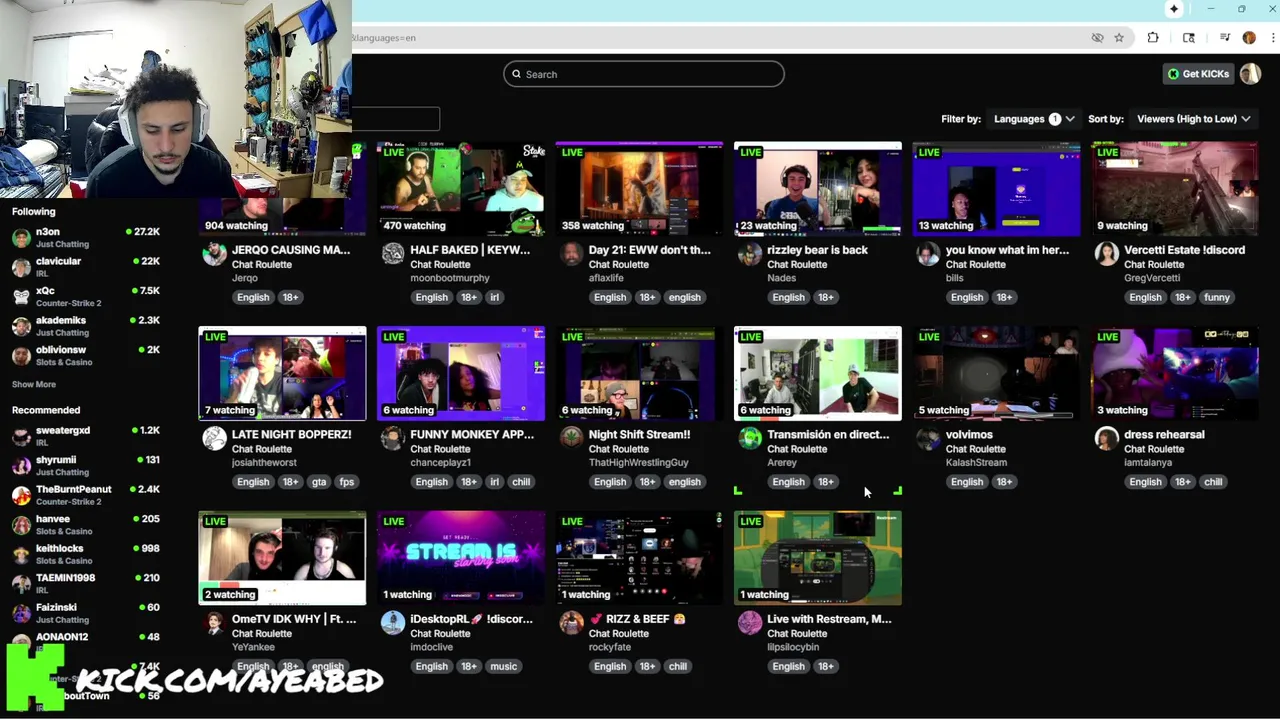
Task: Open Kick user avatar menu
Action: [x=1250, y=74]
